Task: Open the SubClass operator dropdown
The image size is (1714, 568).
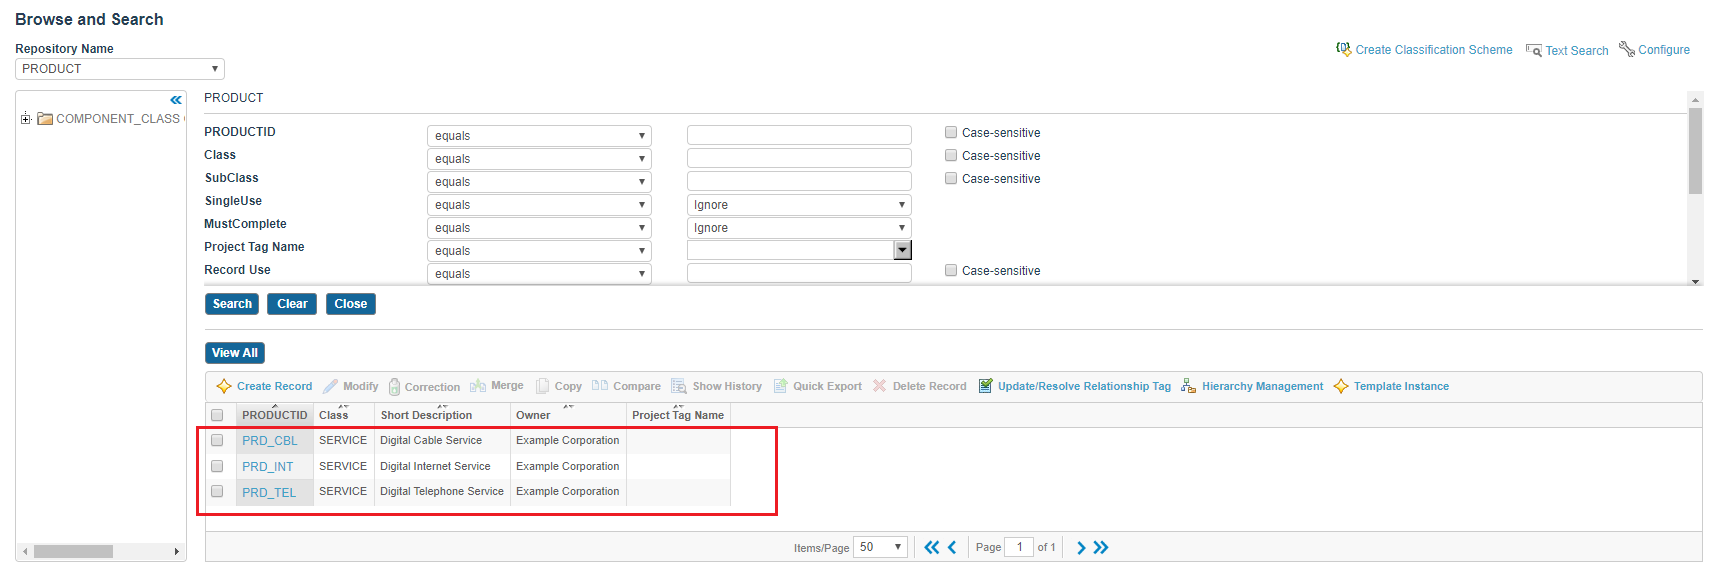Action: click(539, 182)
